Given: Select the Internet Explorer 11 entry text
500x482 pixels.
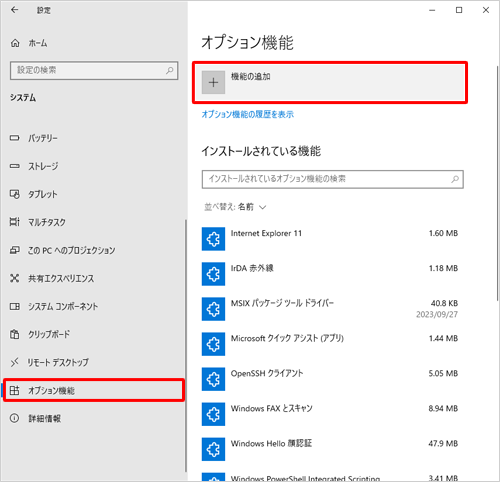Looking at the screenshot, I should click(x=266, y=233).
